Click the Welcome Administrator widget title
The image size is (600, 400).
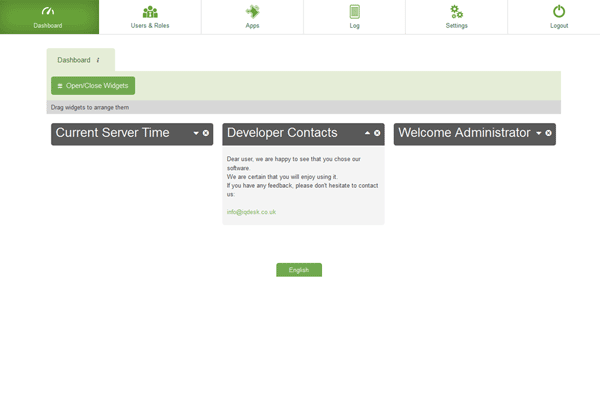[x=464, y=133]
